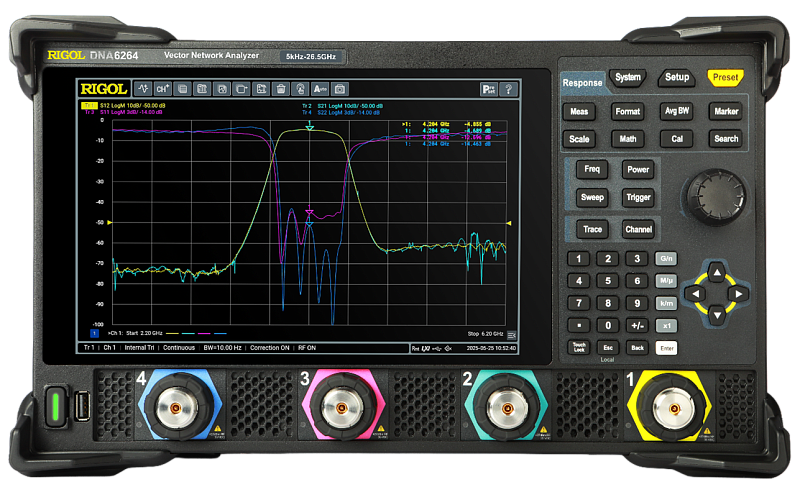Open the Format menu key
This screenshot has height=487, width=800.
[x=627, y=112]
